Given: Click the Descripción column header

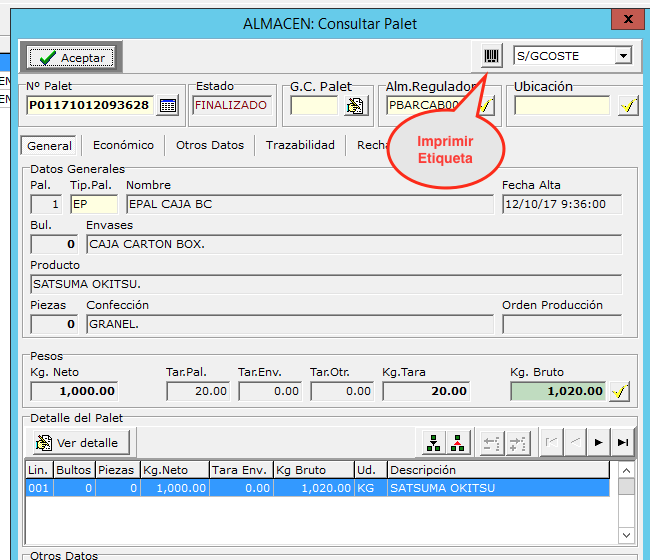Looking at the screenshot, I should [497, 469].
